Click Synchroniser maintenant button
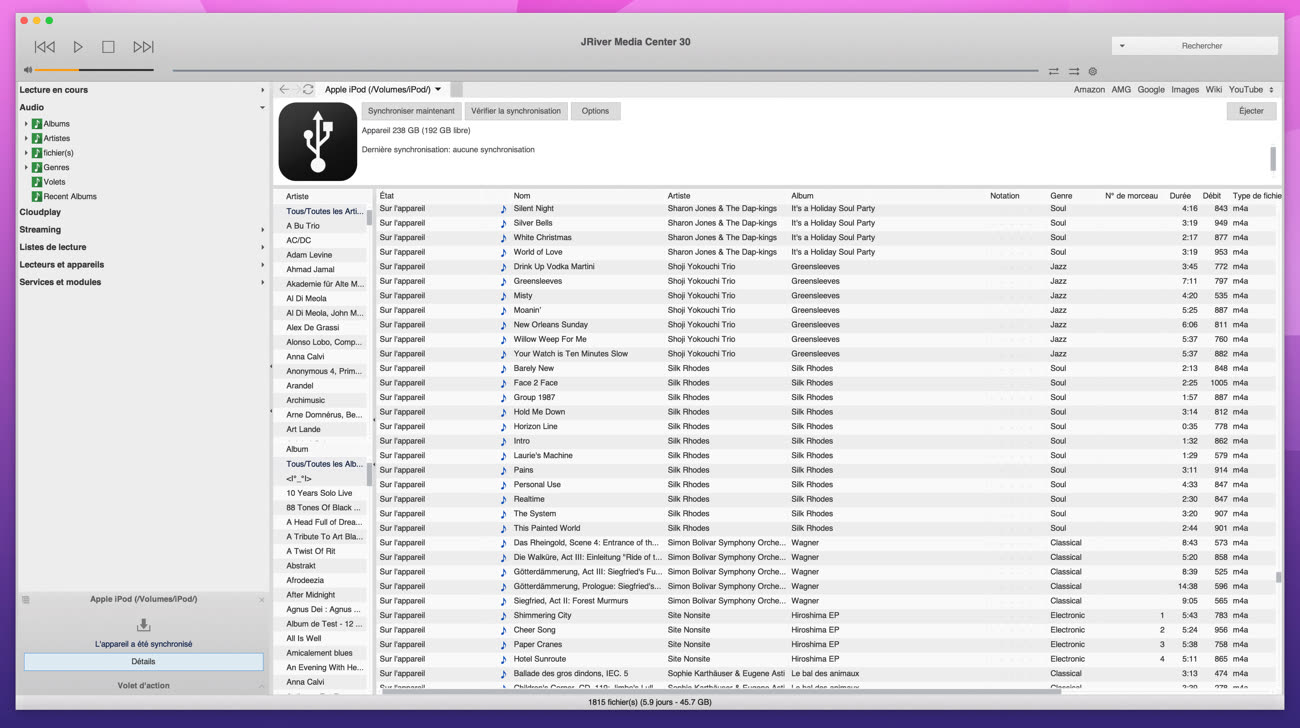The width and height of the screenshot is (1300, 728). 411,111
